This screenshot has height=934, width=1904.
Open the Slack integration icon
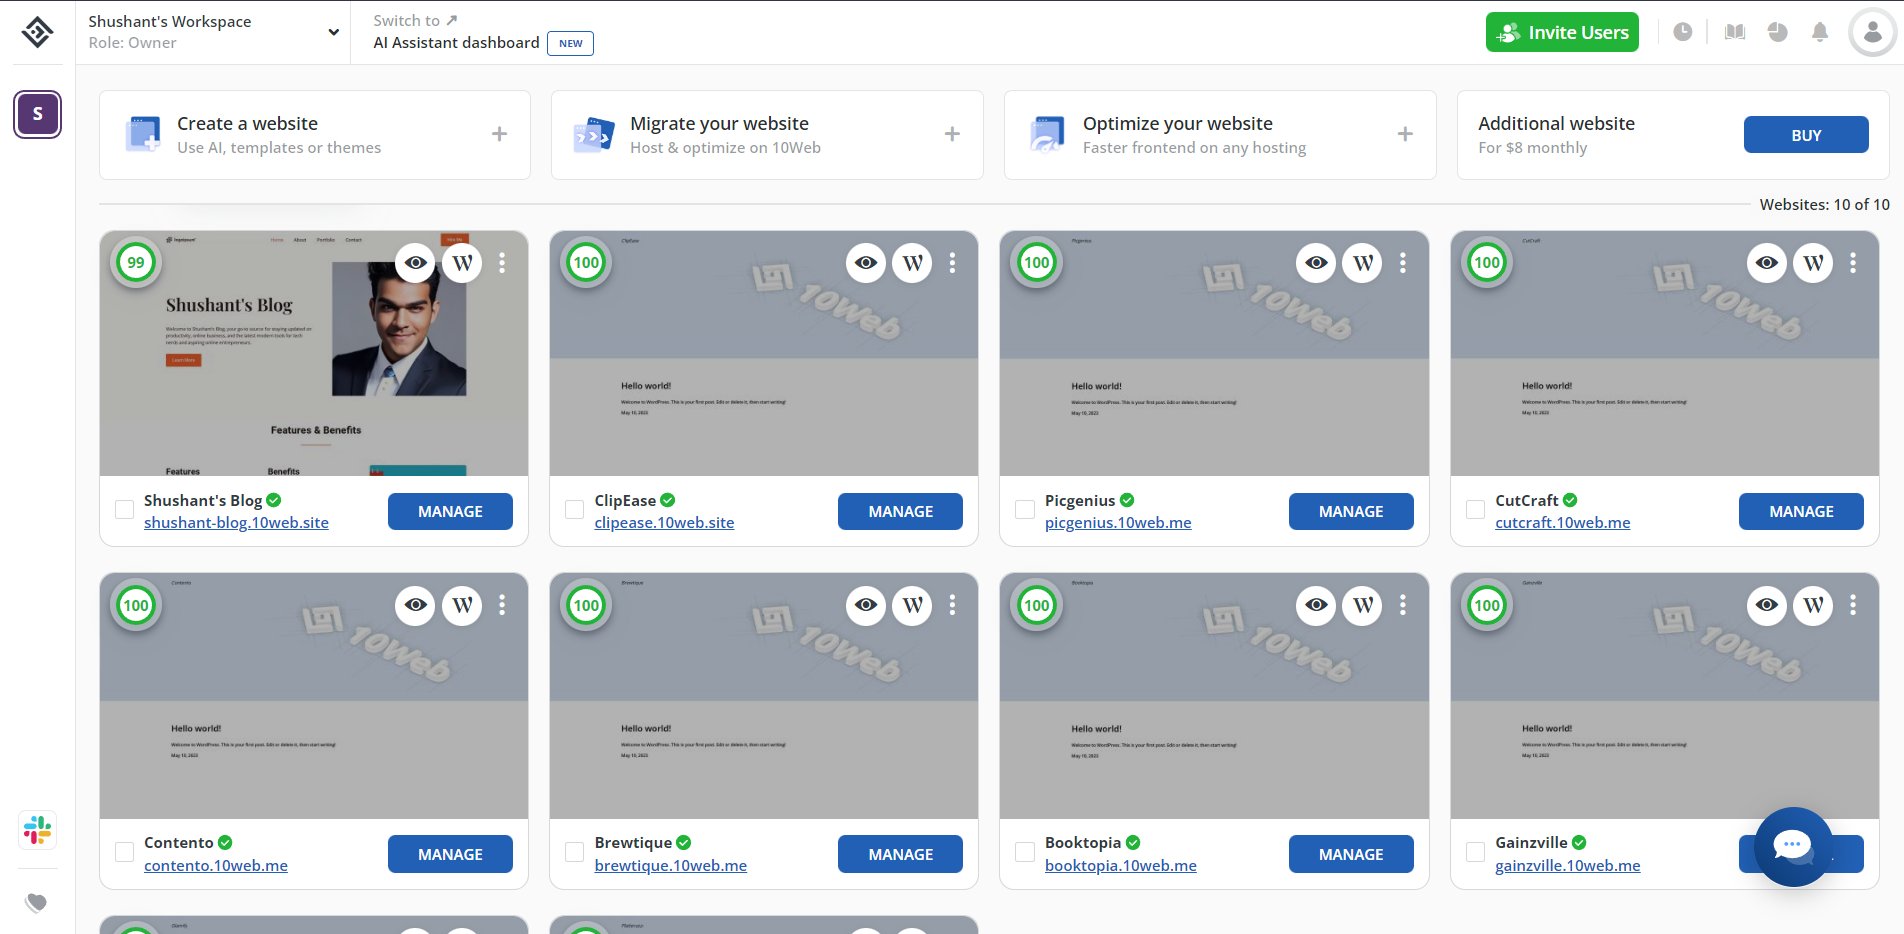[37, 830]
